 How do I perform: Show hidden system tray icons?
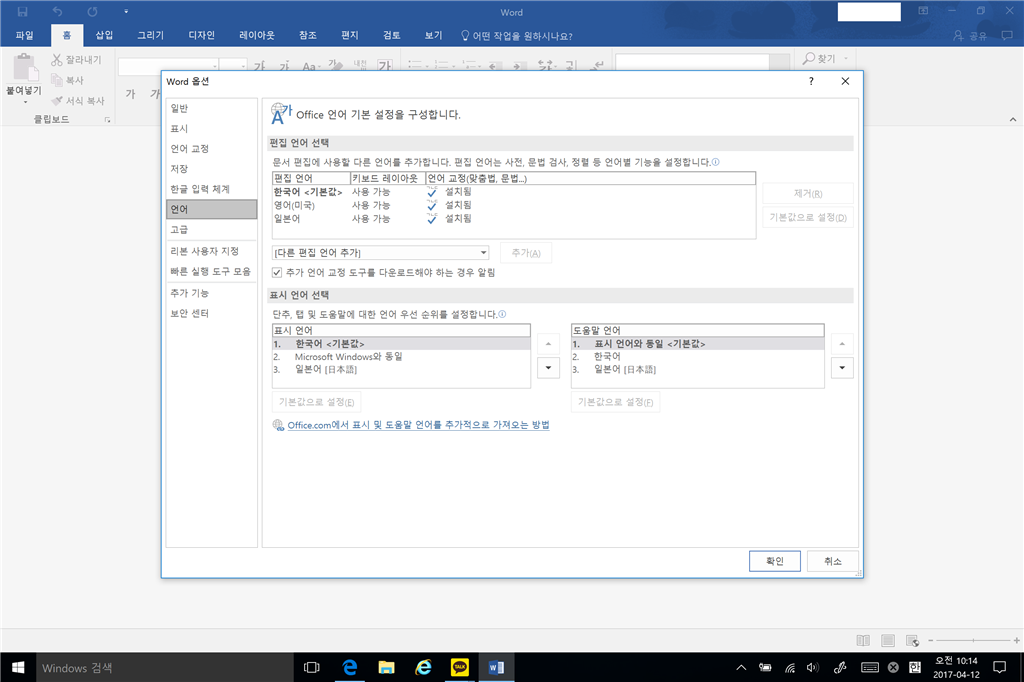741,667
